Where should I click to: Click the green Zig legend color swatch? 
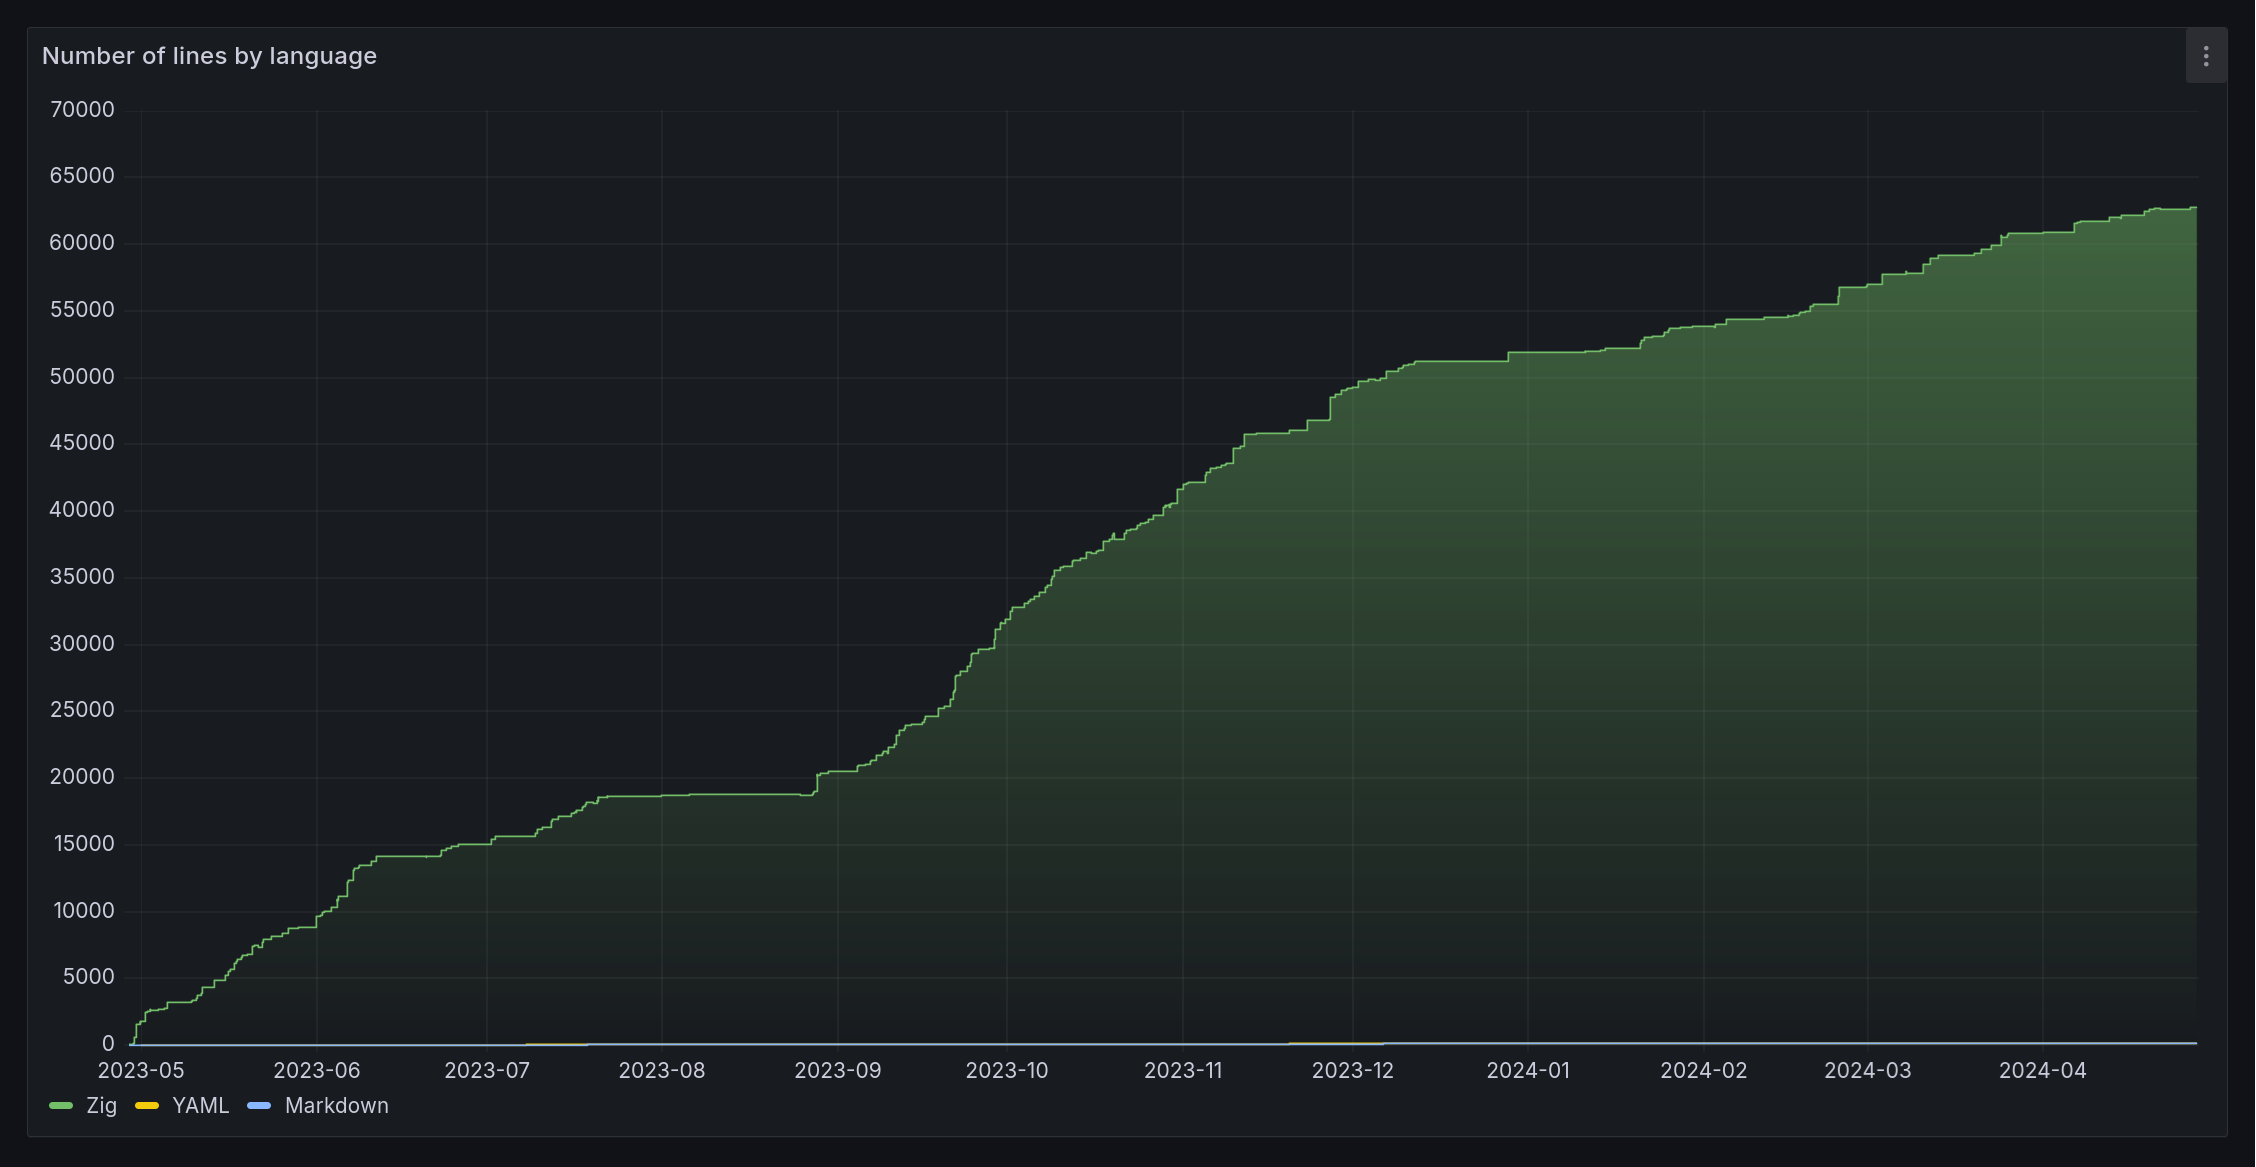click(x=61, y=1106)
